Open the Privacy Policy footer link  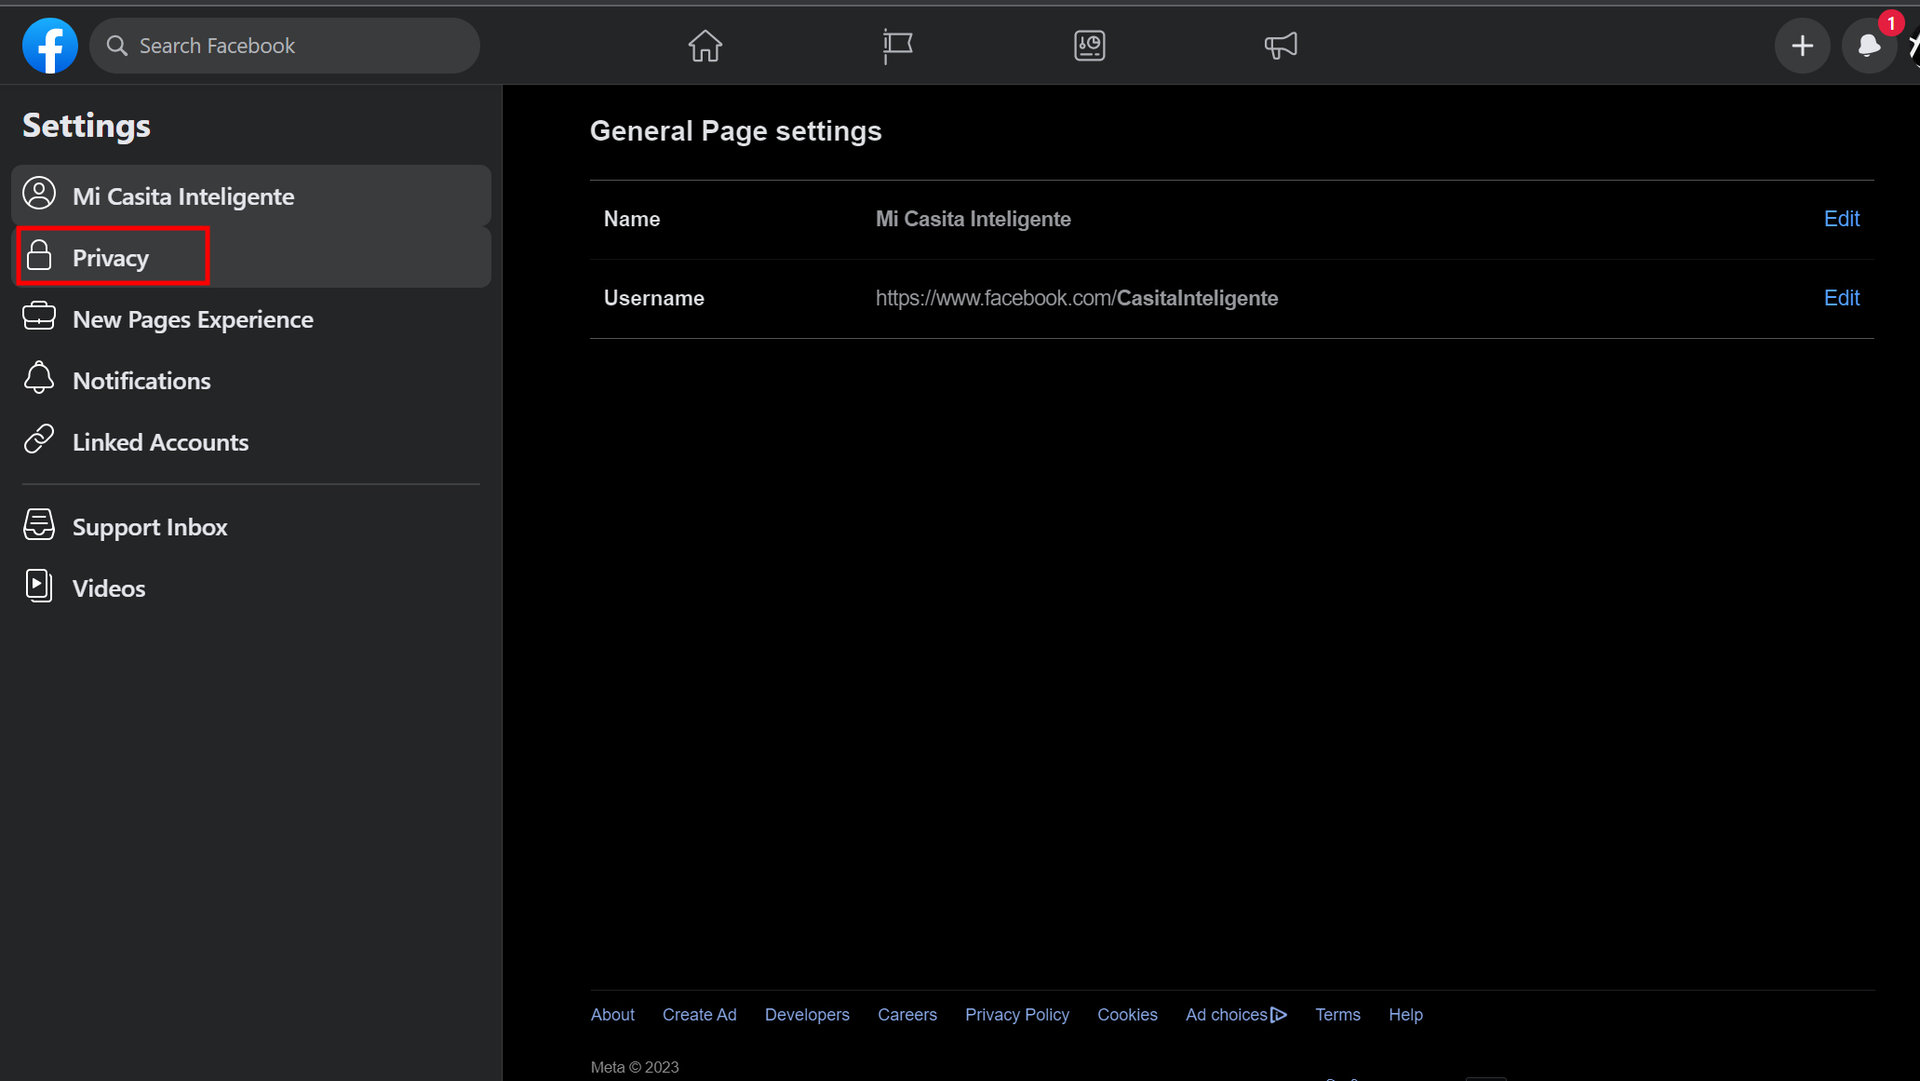point(1016,1014)
